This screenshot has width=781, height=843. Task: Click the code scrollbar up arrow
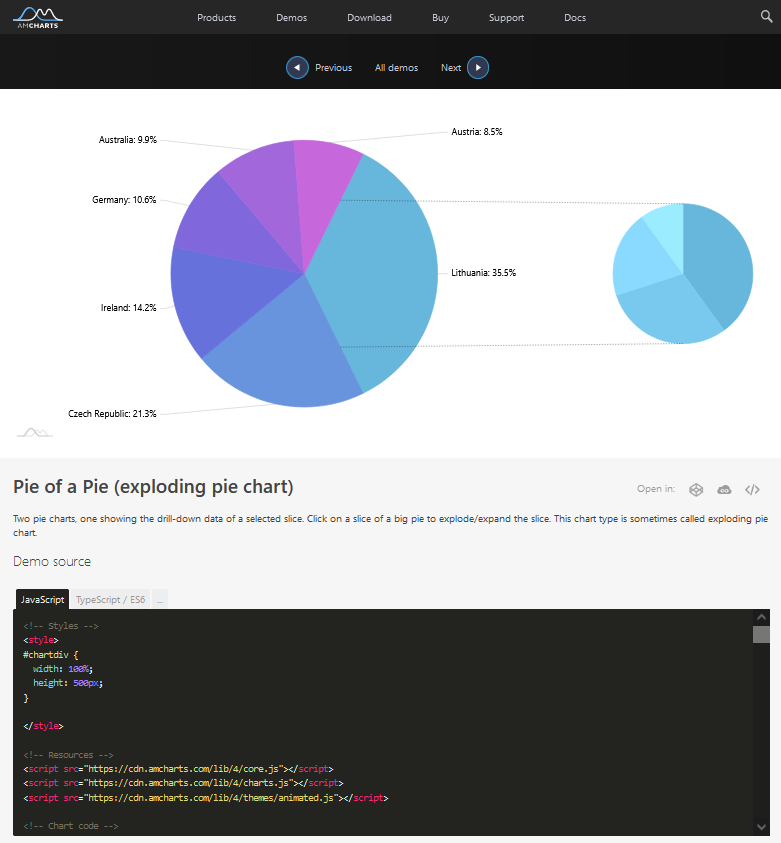pyautogui.click(x=761, y=617)
